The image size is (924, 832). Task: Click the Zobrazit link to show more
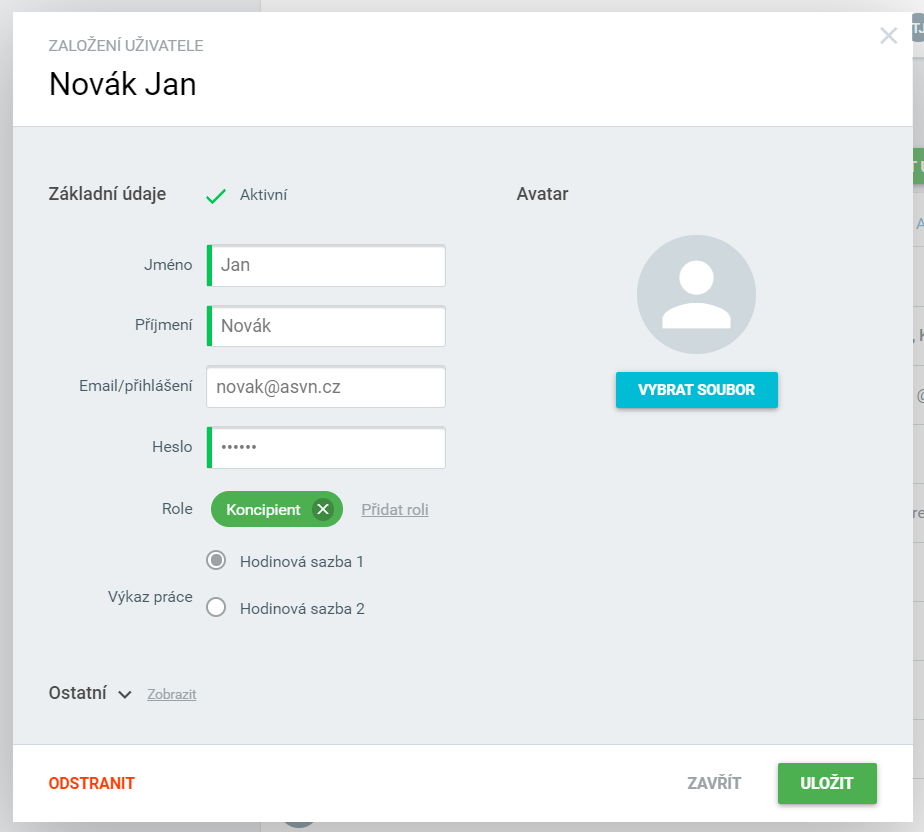click(x=171, y=694)
